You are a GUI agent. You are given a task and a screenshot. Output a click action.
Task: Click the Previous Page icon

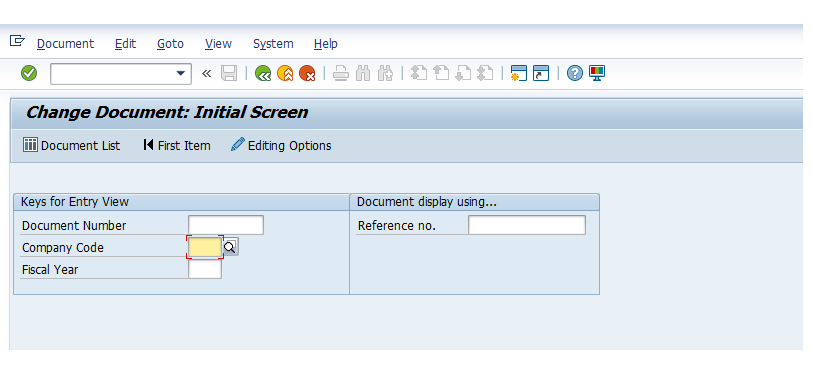tap(441, 73)
